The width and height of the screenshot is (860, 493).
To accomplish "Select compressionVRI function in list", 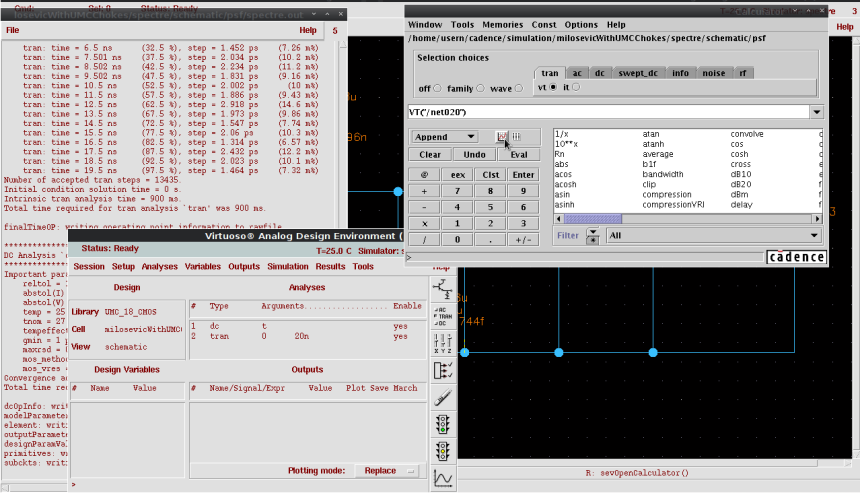I will point(673,205).
